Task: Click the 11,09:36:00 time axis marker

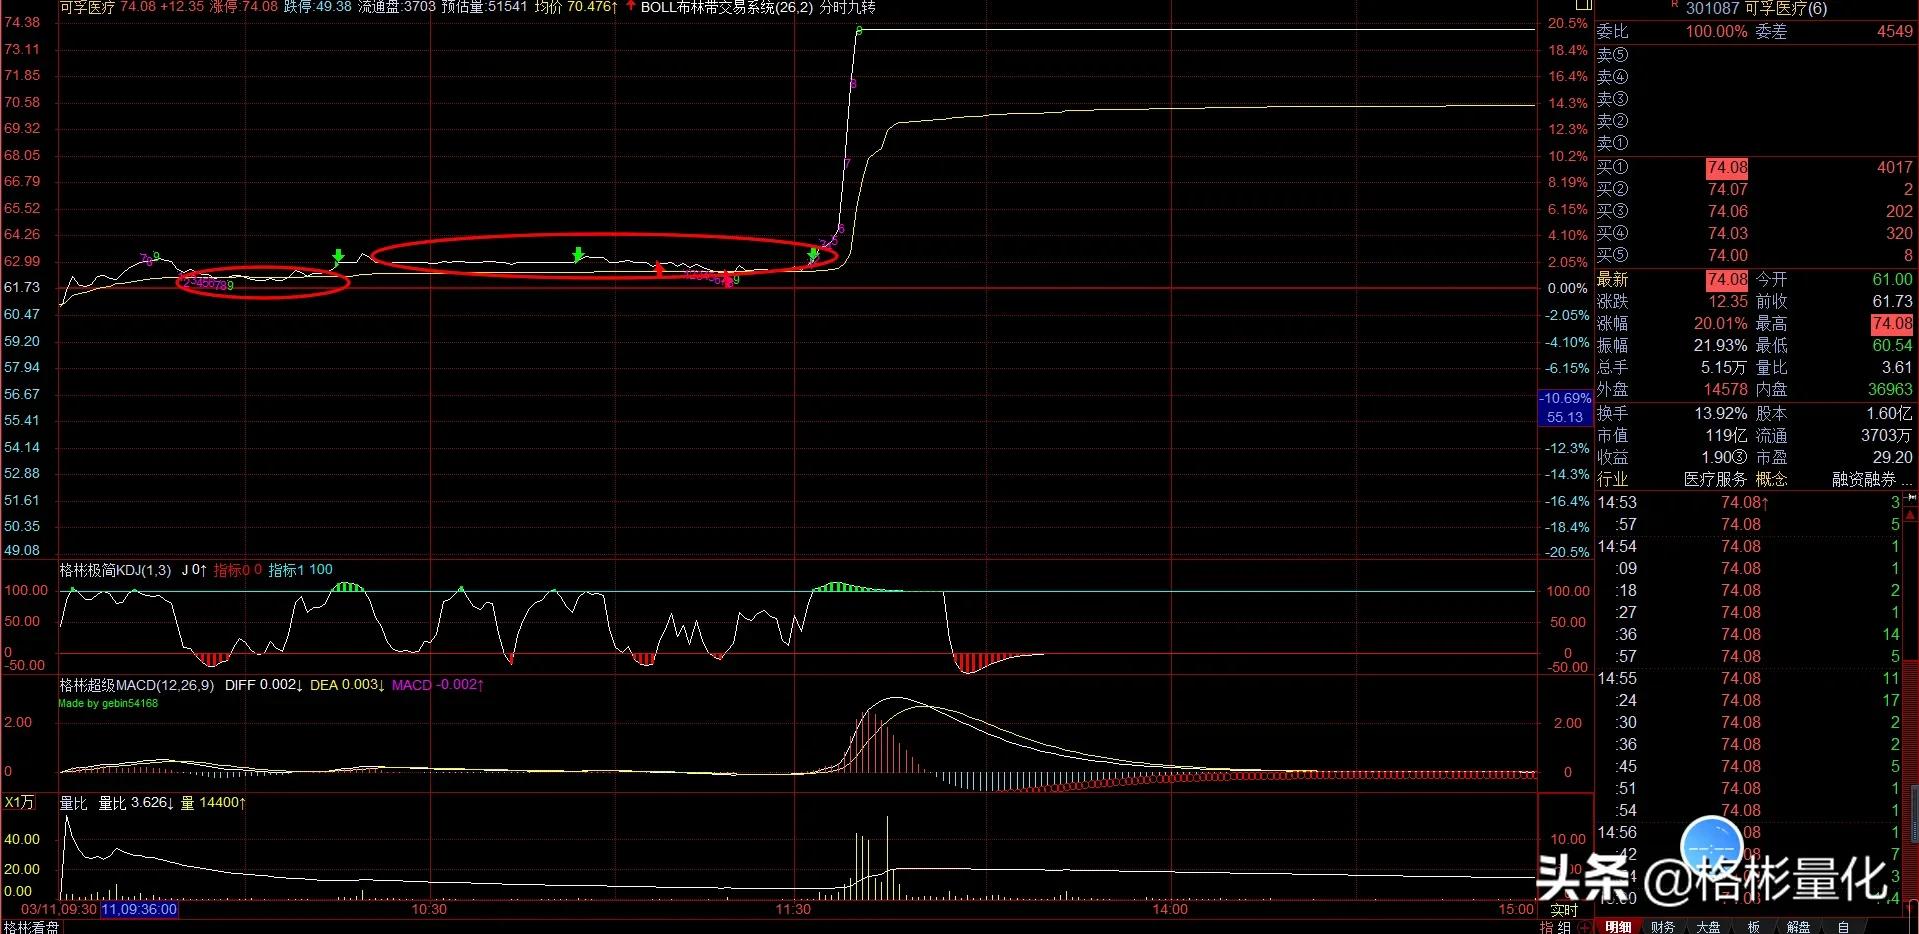Action: (x=139, y=909)
